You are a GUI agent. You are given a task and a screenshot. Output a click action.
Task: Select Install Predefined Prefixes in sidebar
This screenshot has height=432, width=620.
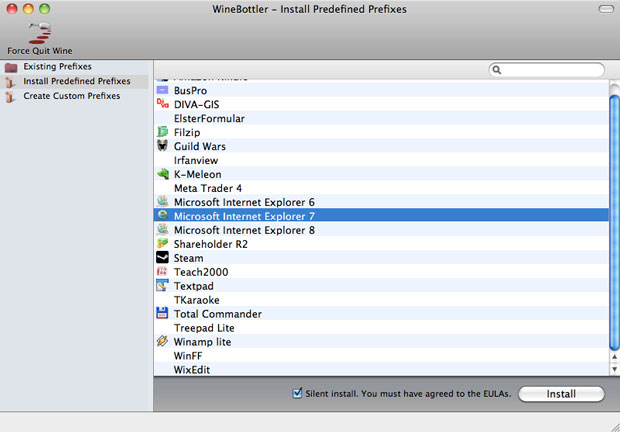point(77,81)
